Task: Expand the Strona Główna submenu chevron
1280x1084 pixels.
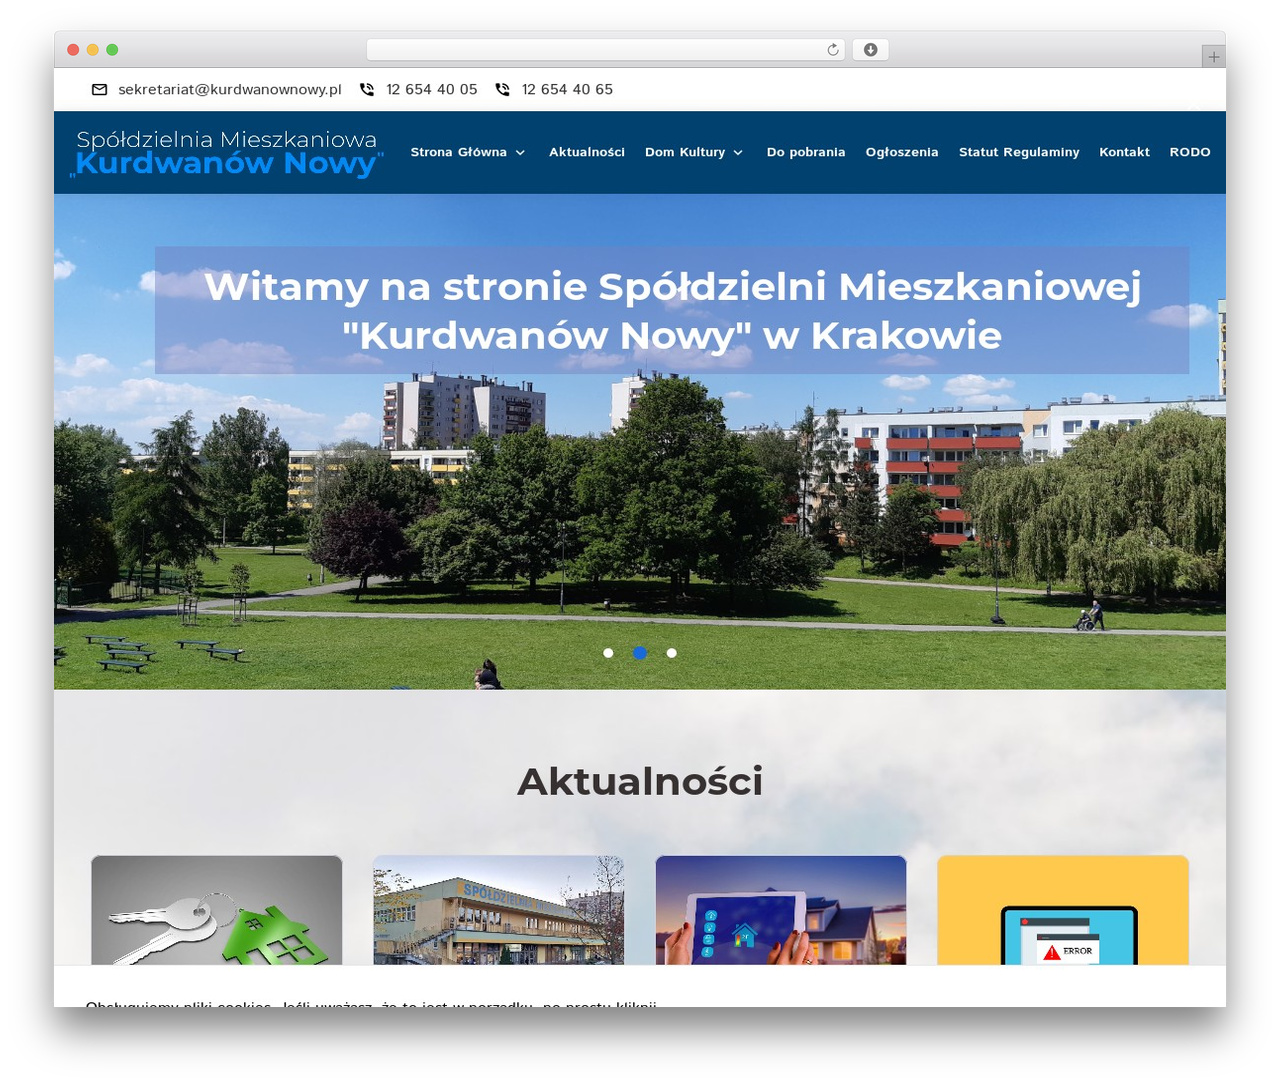Action: [x=520, y=153]
